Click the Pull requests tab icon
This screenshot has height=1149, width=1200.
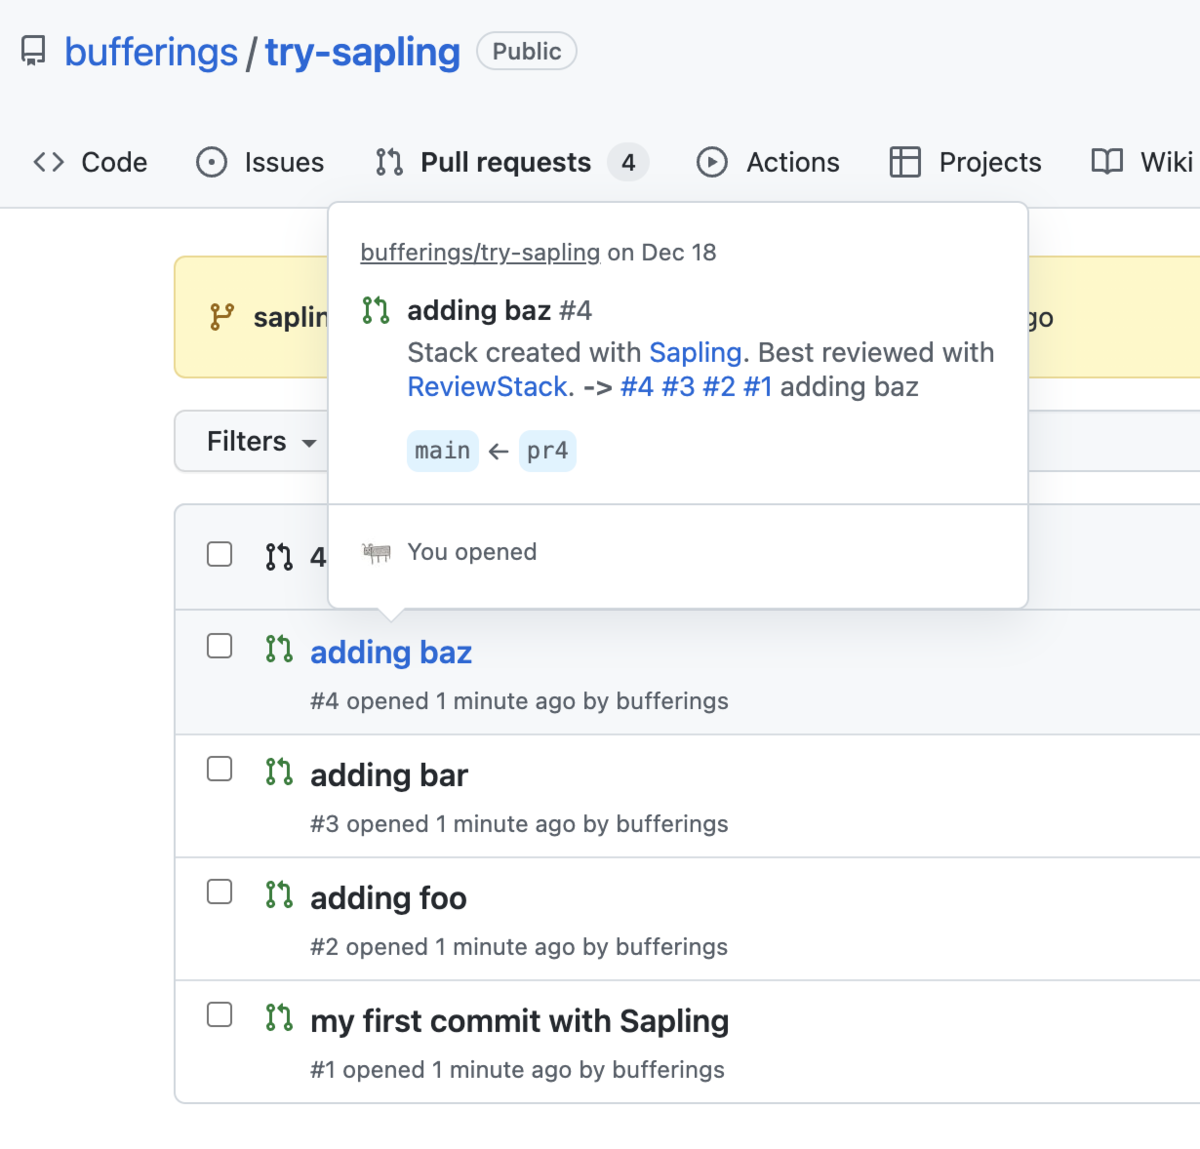[x=389, y=162]
